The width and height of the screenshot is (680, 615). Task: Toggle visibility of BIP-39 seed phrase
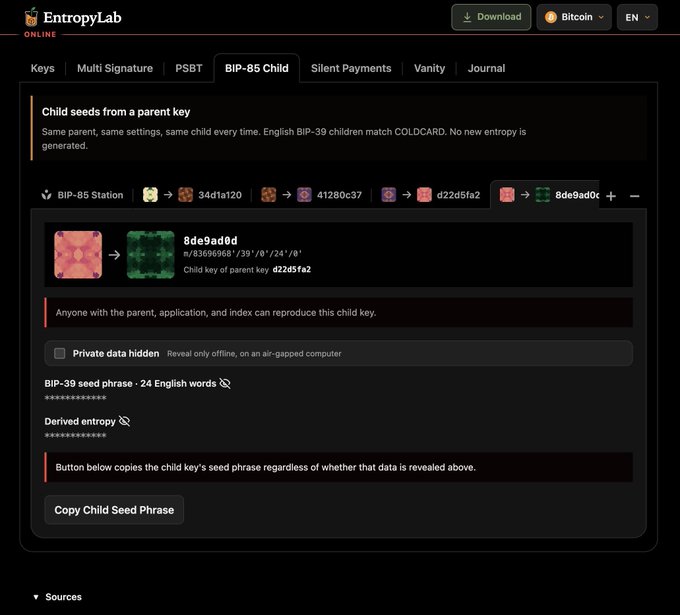click(x=225, y=383)
